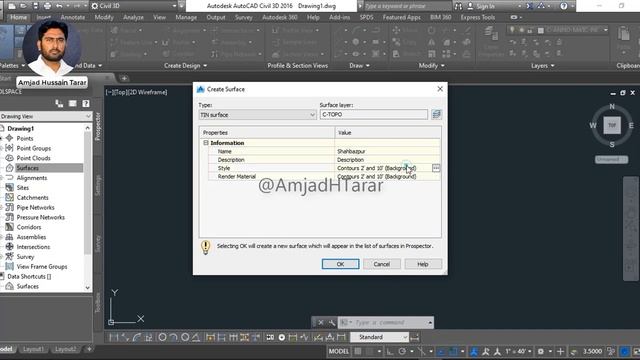Open the Manage ribbon tab

[186, 17]
